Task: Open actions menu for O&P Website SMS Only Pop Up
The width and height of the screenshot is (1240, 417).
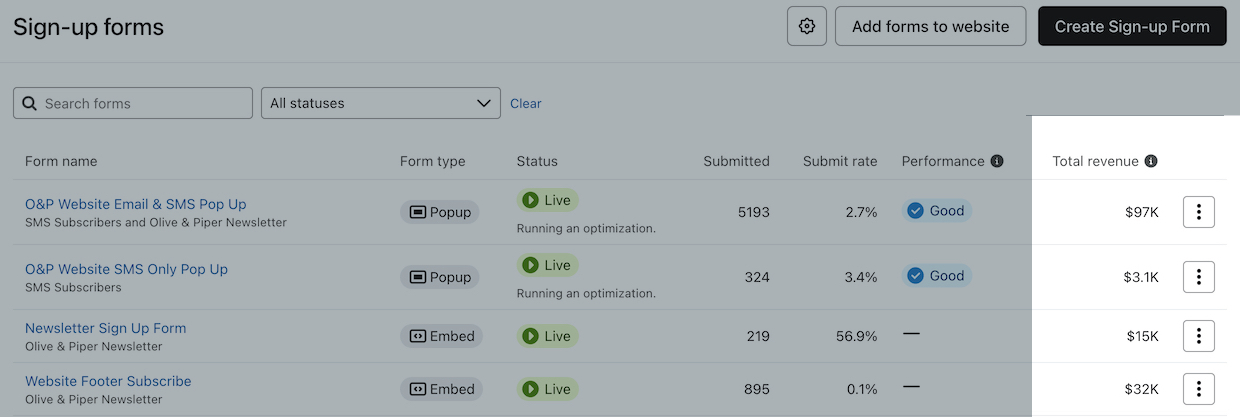Action: click(x=1198, y=277)
